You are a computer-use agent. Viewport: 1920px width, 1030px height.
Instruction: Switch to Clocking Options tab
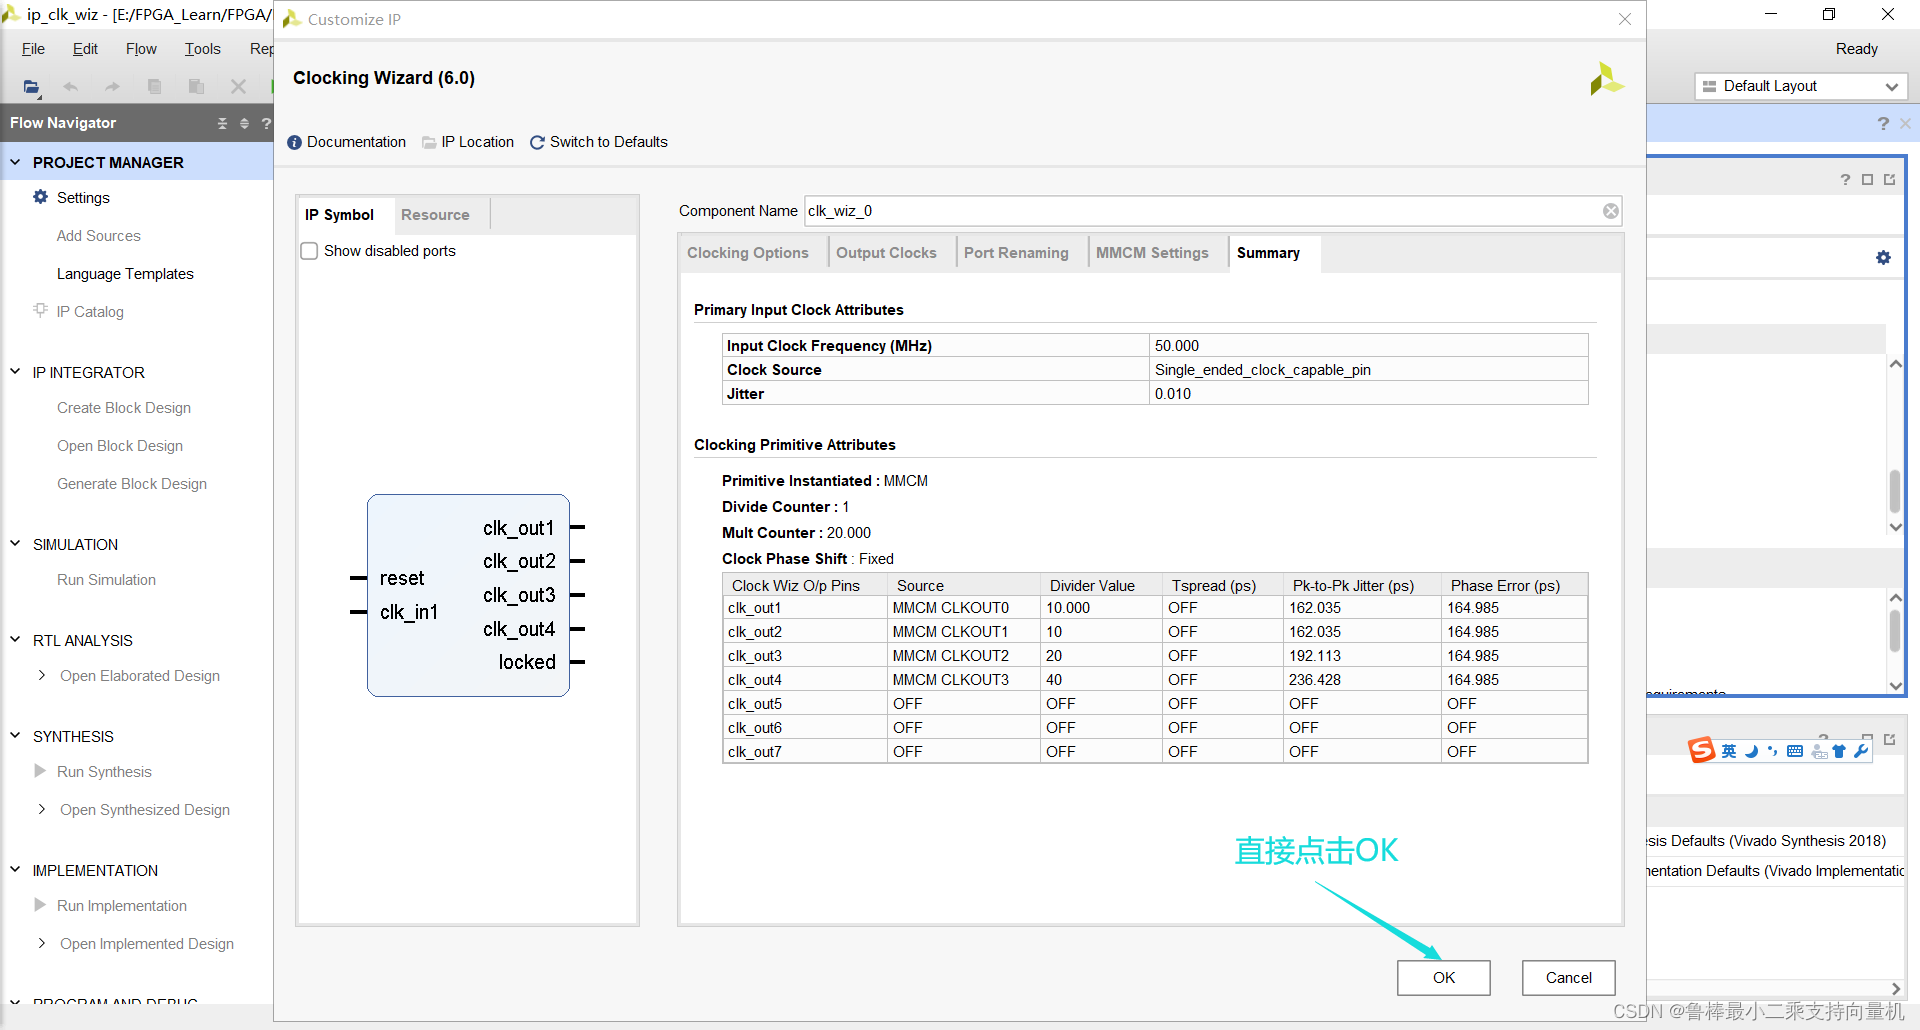pos(747,253)
